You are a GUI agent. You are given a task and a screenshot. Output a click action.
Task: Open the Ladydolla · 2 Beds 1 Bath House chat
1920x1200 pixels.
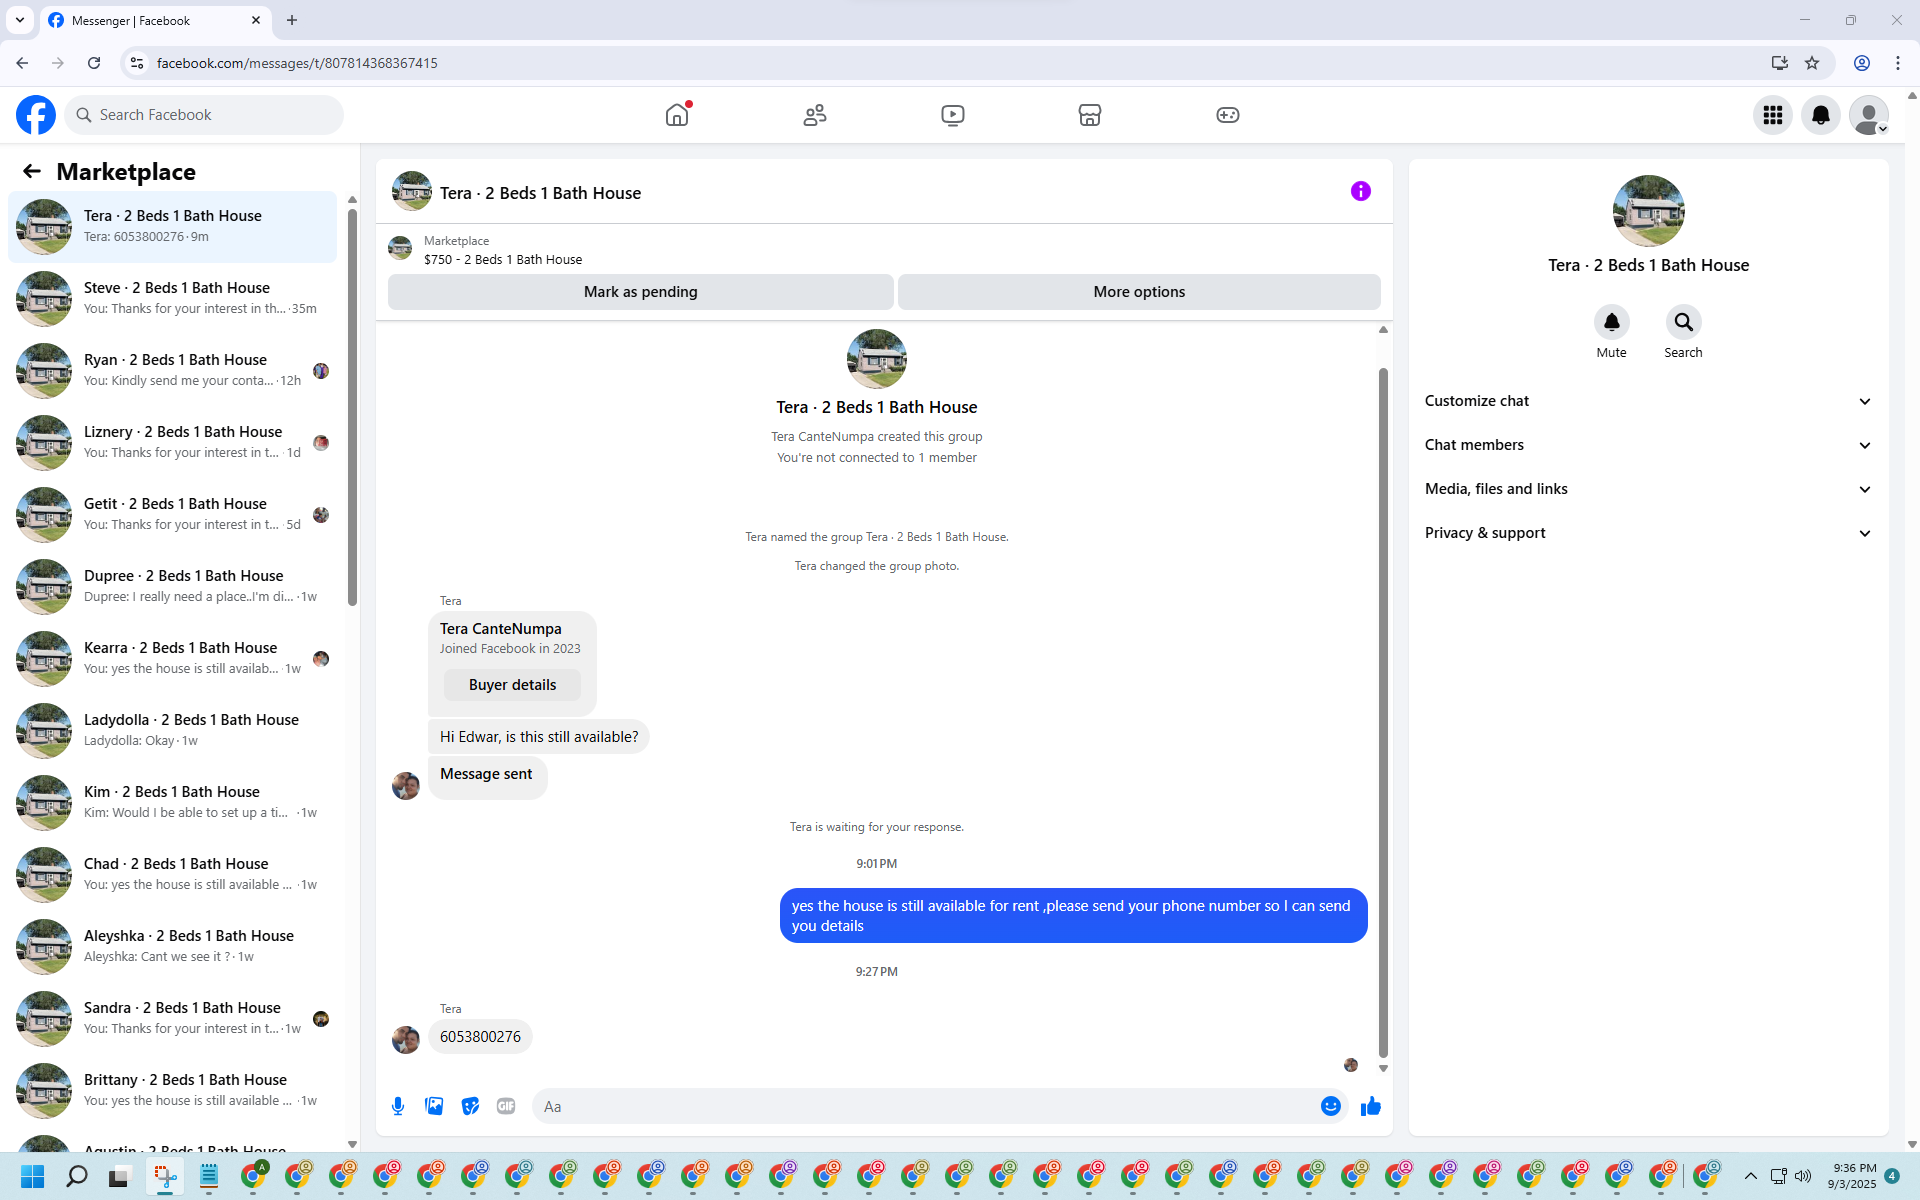click(x=172, y=730)
